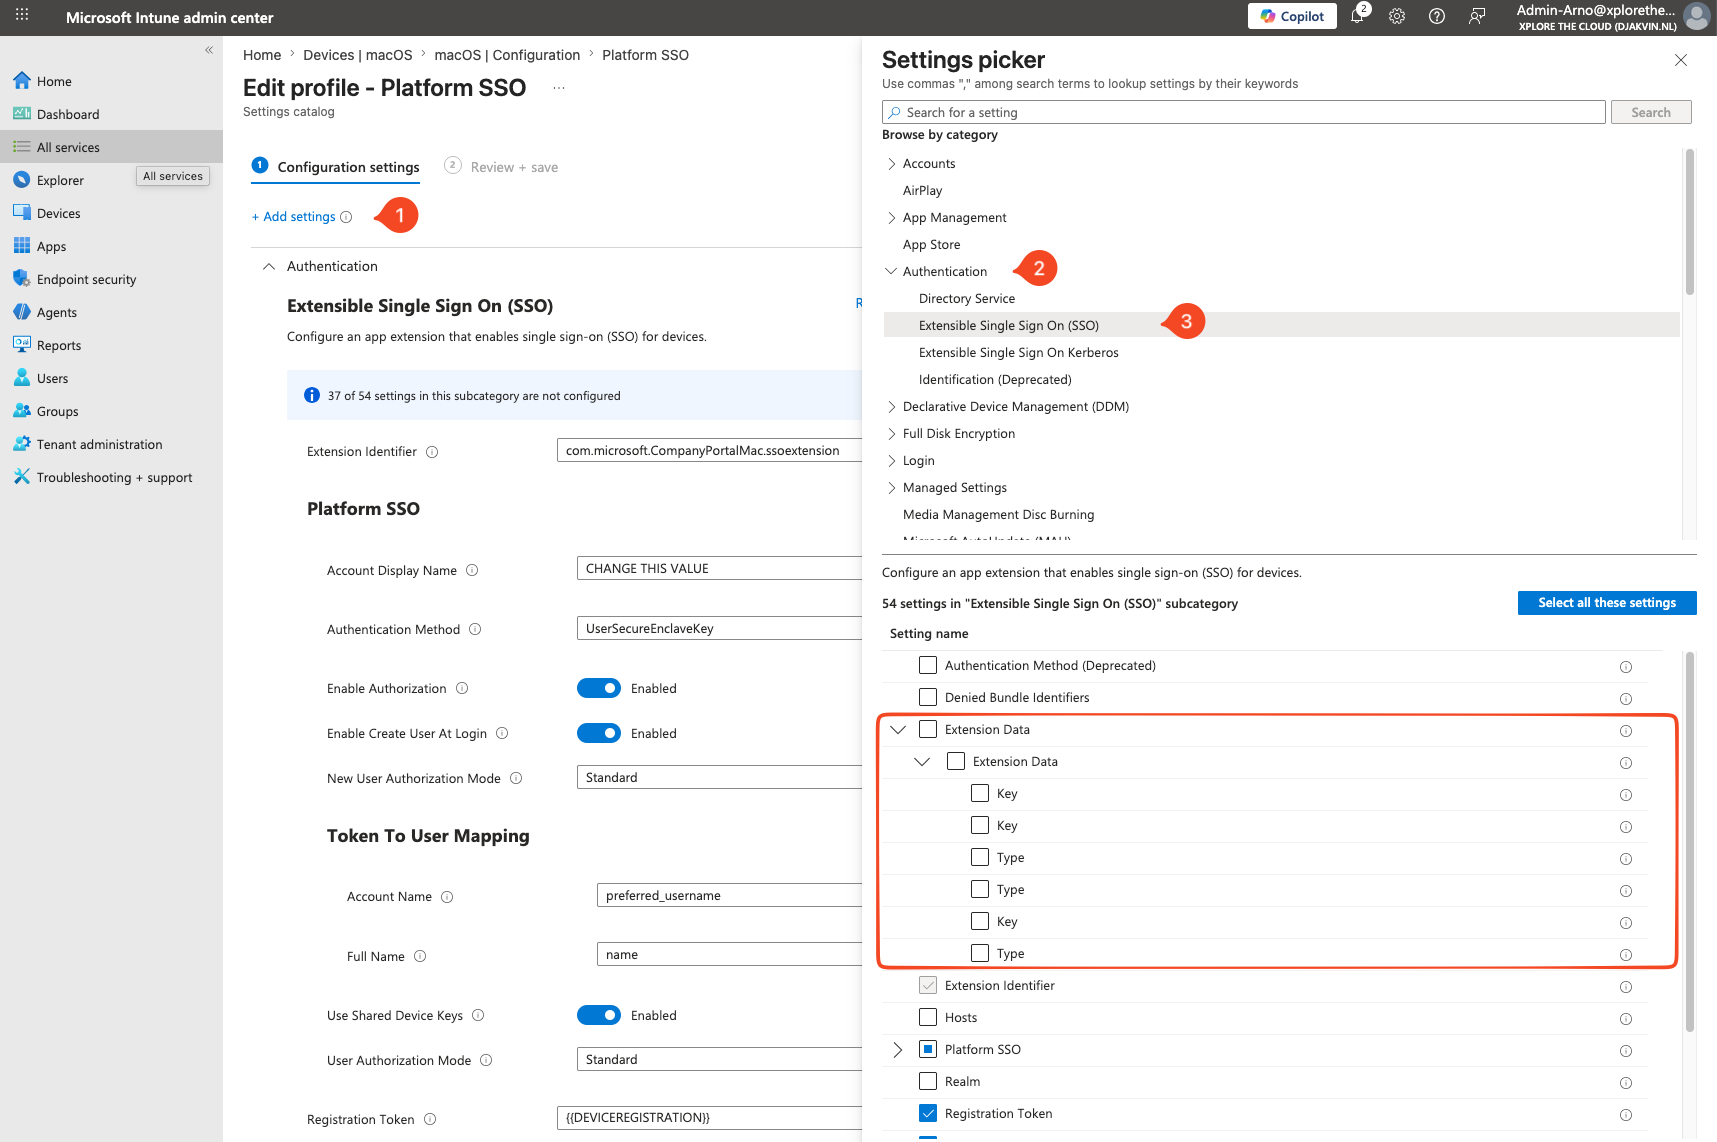Image resolution: width=1717 pixels, height=1142 pixels.
Task: Uncheck the Registration Token checkbox
Action: click(x=927, y=1112)
